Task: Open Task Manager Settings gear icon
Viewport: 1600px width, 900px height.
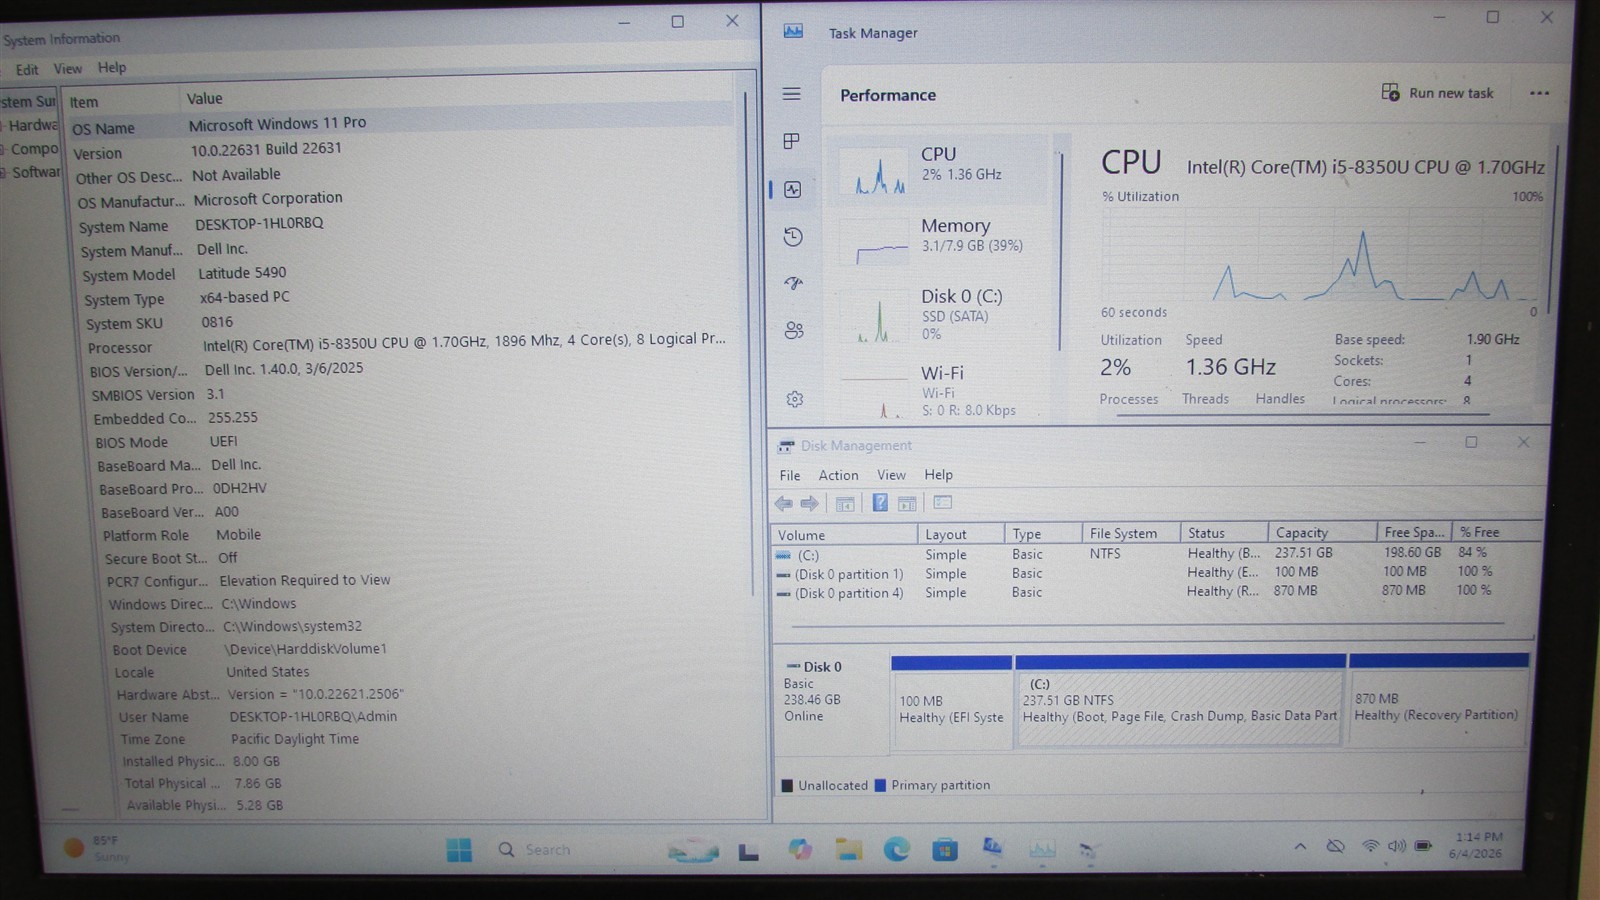Action: point(795,399)
